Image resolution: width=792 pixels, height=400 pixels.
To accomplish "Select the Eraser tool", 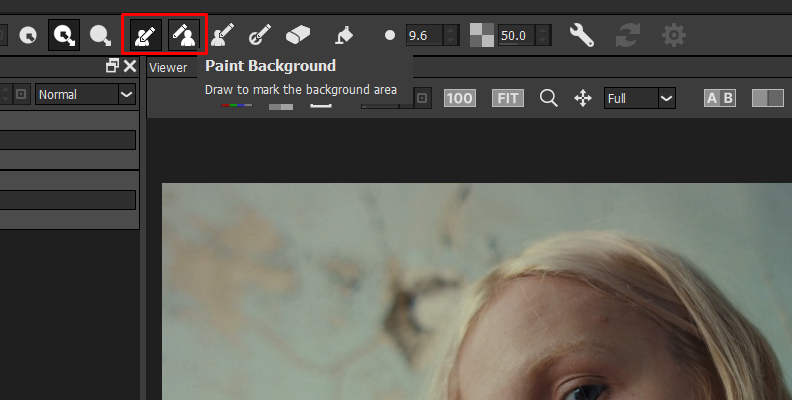I will (298, 35).
